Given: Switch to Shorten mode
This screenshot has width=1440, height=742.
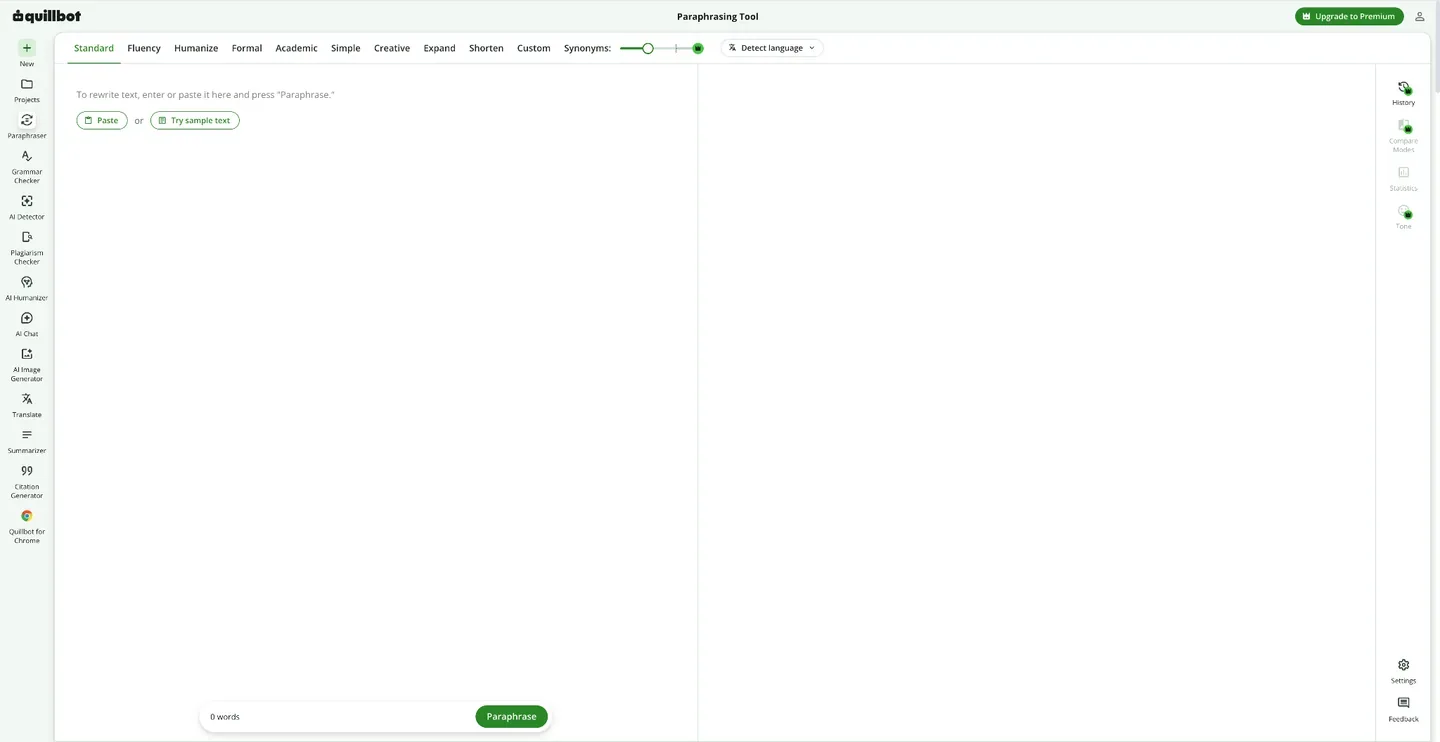Looking at the screenshot, I should coord(486,48).
